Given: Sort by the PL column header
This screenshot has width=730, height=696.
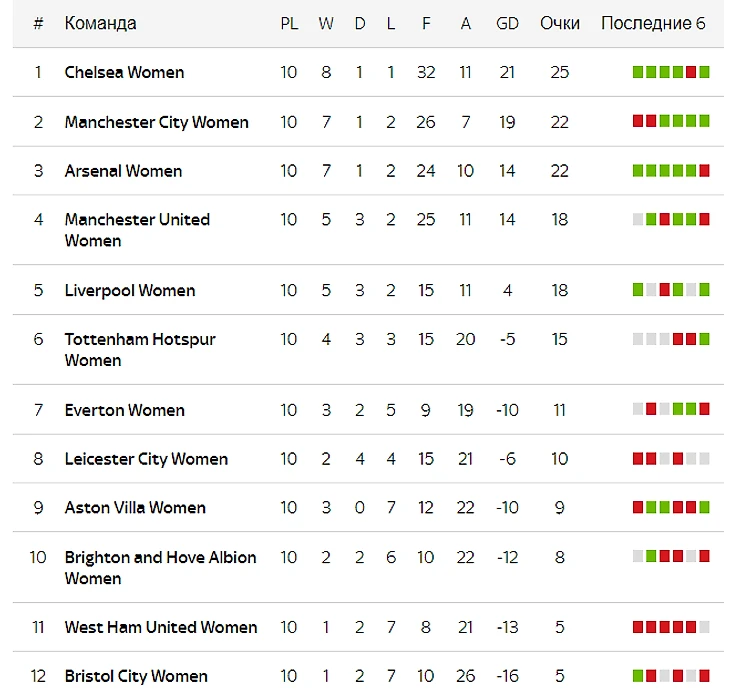Looking at the screenshot, I should click(x=289, y=23).
